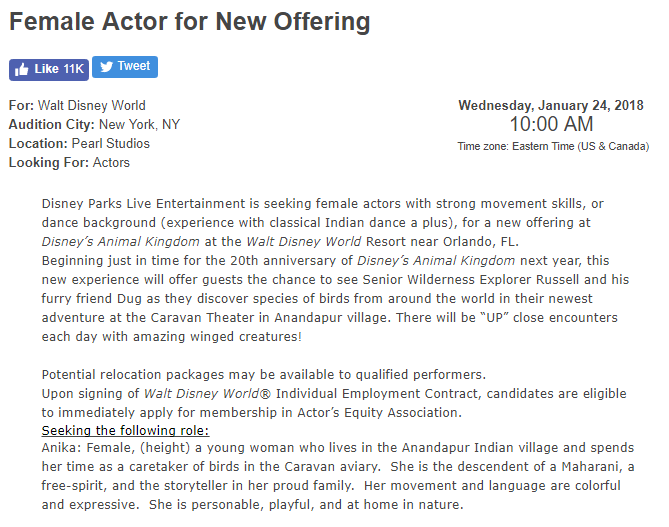Select the 'New York, NY' audition city text
This screenshot has height=527, width=669.
(139, 124)
